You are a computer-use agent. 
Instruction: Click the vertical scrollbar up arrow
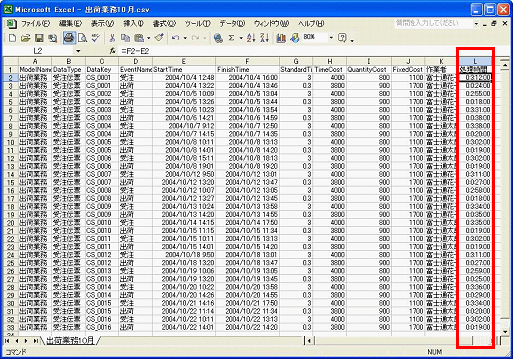click(505, 65)
